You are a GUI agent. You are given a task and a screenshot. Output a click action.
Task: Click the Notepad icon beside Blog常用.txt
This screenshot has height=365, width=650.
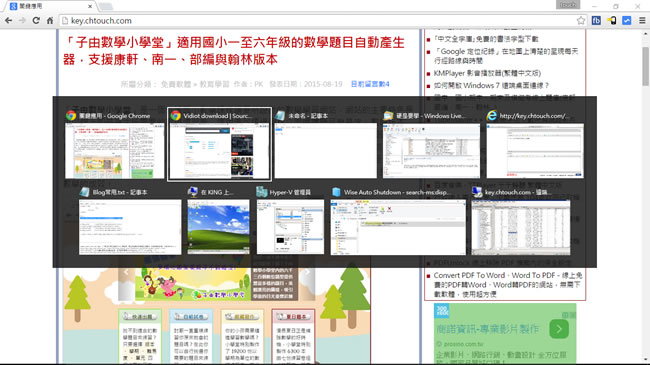85,192
